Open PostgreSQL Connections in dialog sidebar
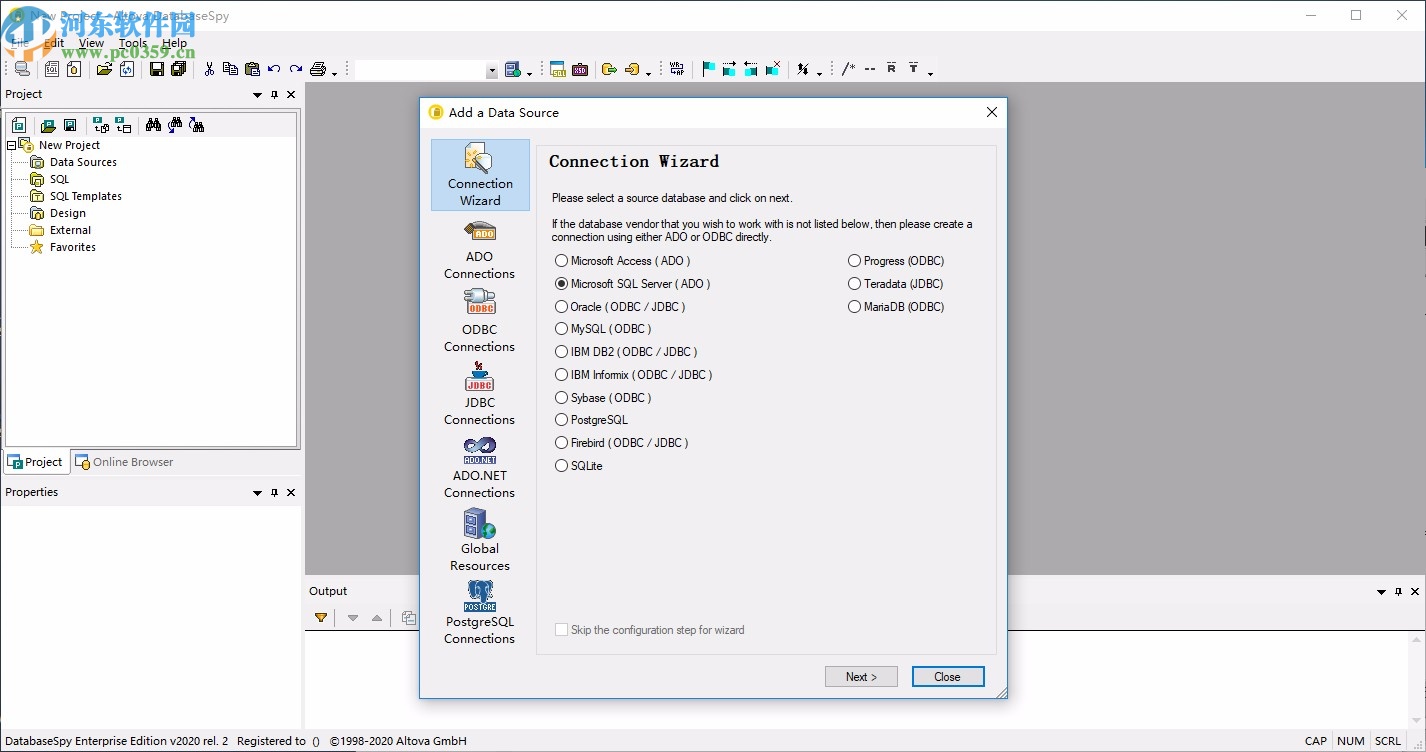Viewport: 1426px width, 752px height. 480,614
